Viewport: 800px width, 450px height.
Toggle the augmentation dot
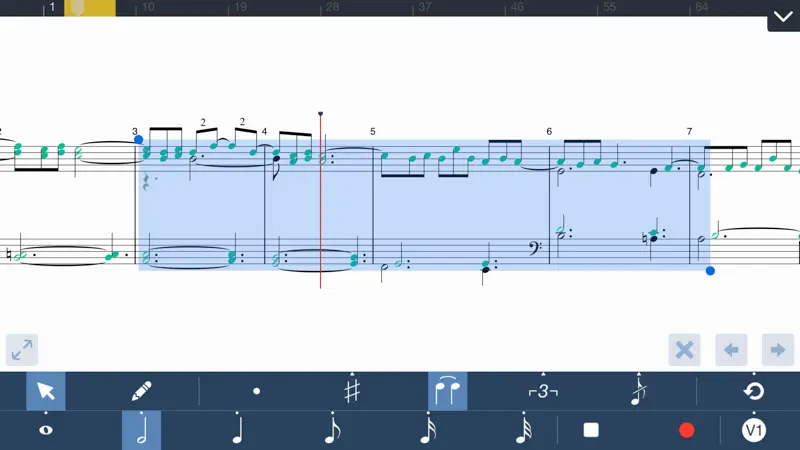(x=257, y=391)
